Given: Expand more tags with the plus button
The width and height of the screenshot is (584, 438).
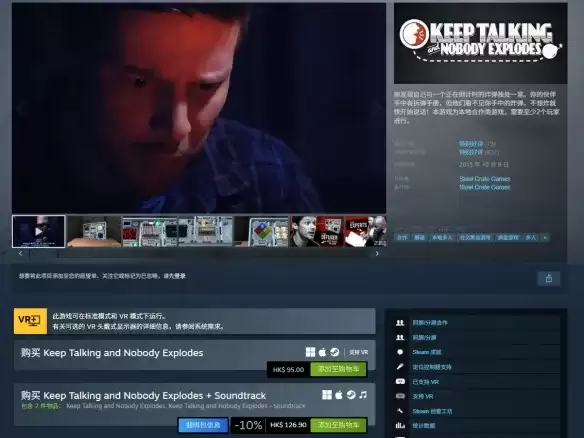Looking at the screenshot, I should [545, 237].
